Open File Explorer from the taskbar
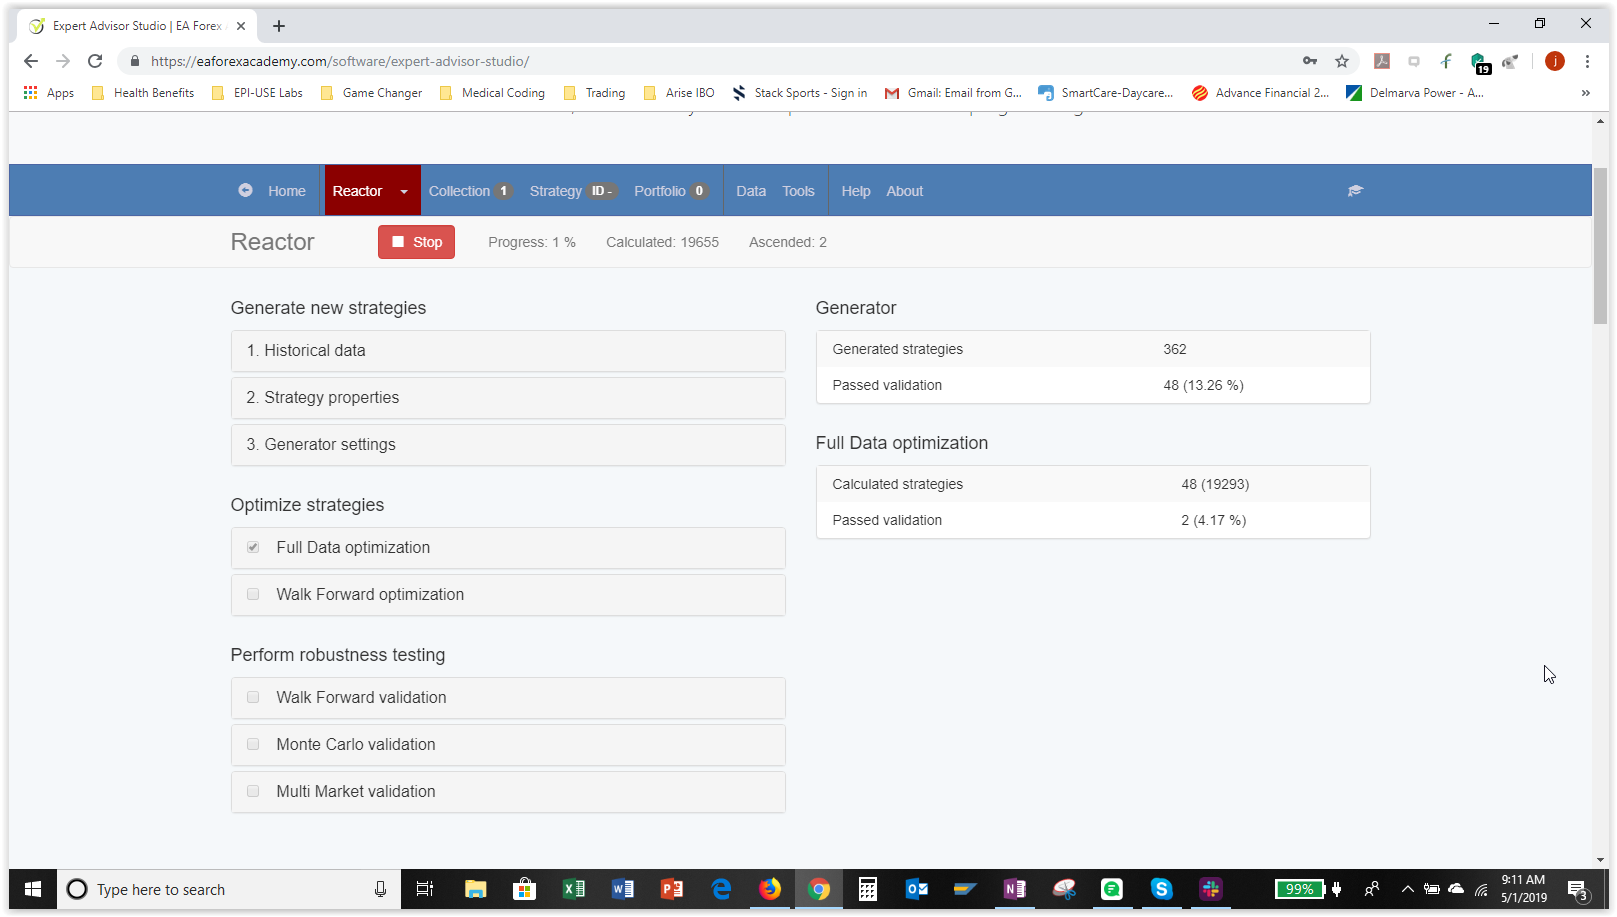The width and height of the screenshot is (1617, 917). tap(475, 889)
